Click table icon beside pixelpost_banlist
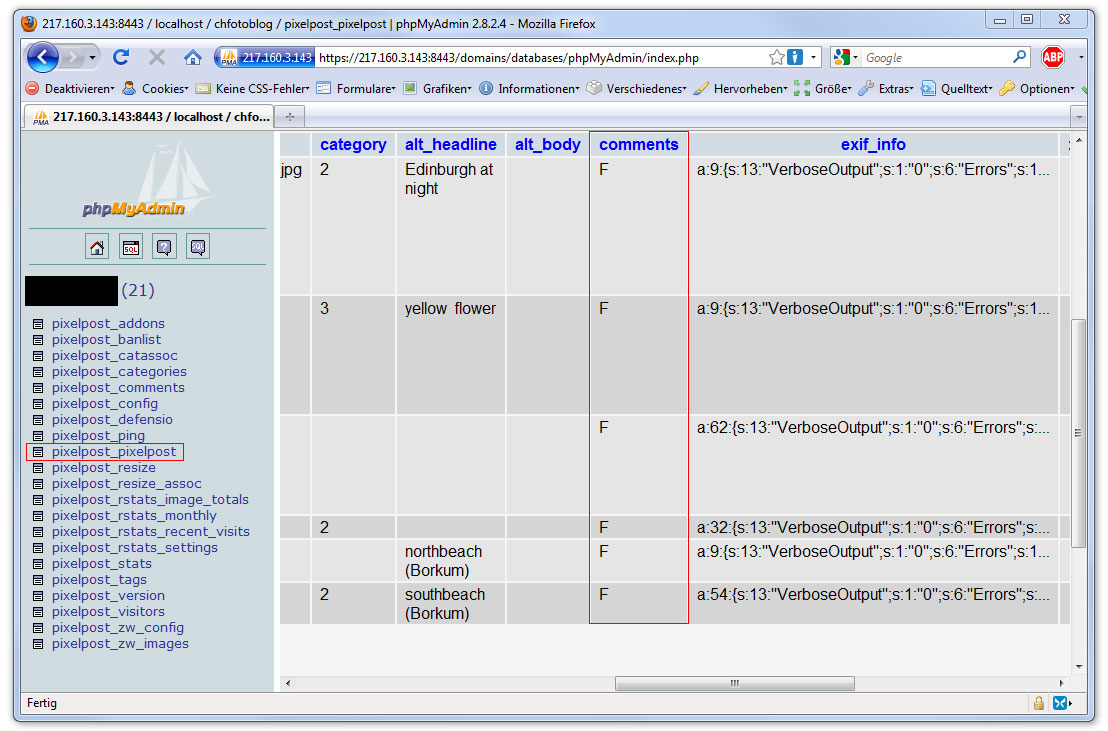This screenshot has width=1108, height=731. pos(38,340)
